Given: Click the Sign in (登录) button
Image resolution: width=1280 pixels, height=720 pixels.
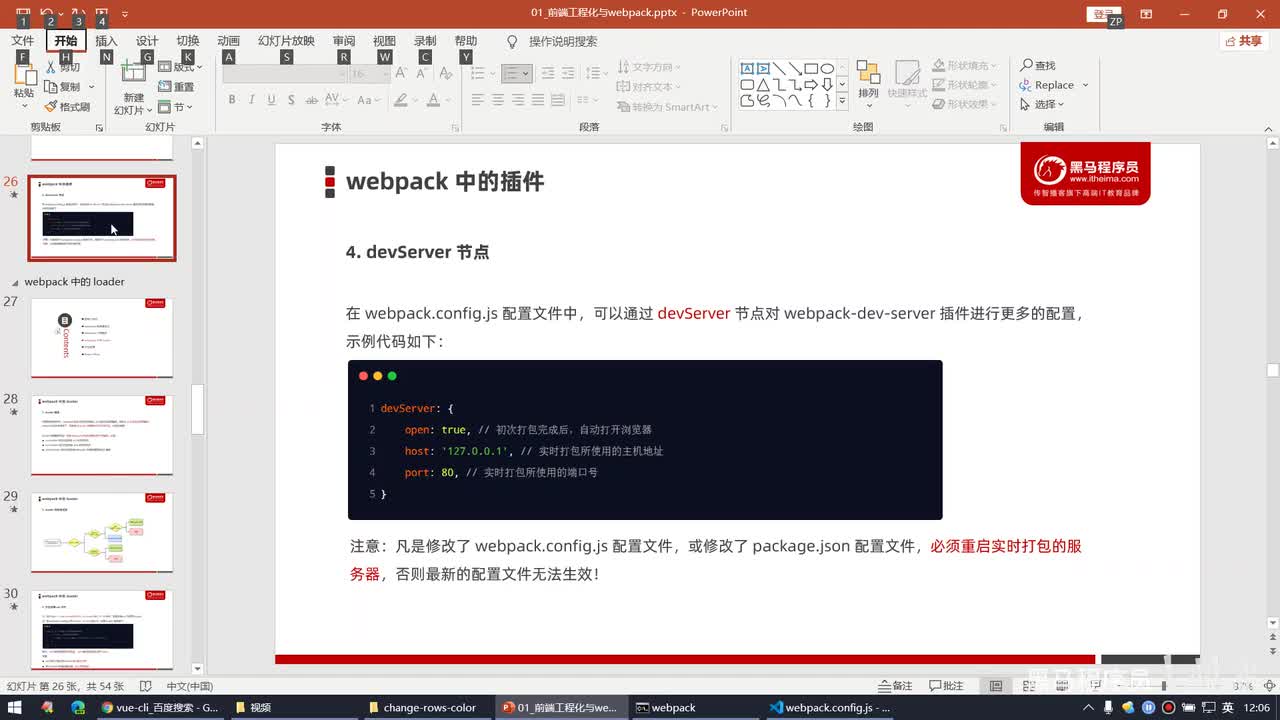Looking at the screenshot, I should (1102, 14).
